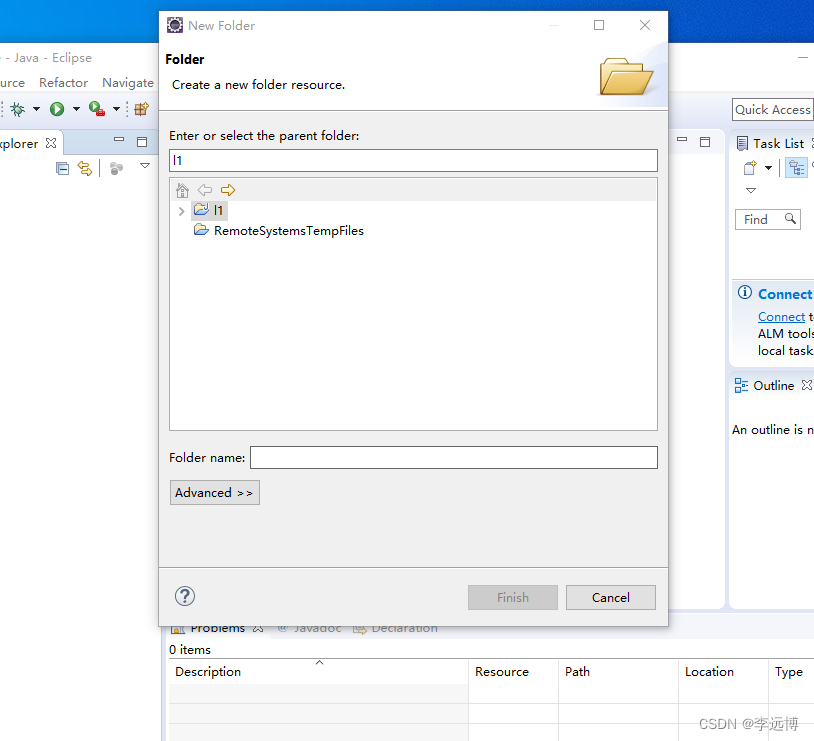Click the New Task icon in Task List
The width and height of the screenshot is (814, 741).
coord(749,167)
